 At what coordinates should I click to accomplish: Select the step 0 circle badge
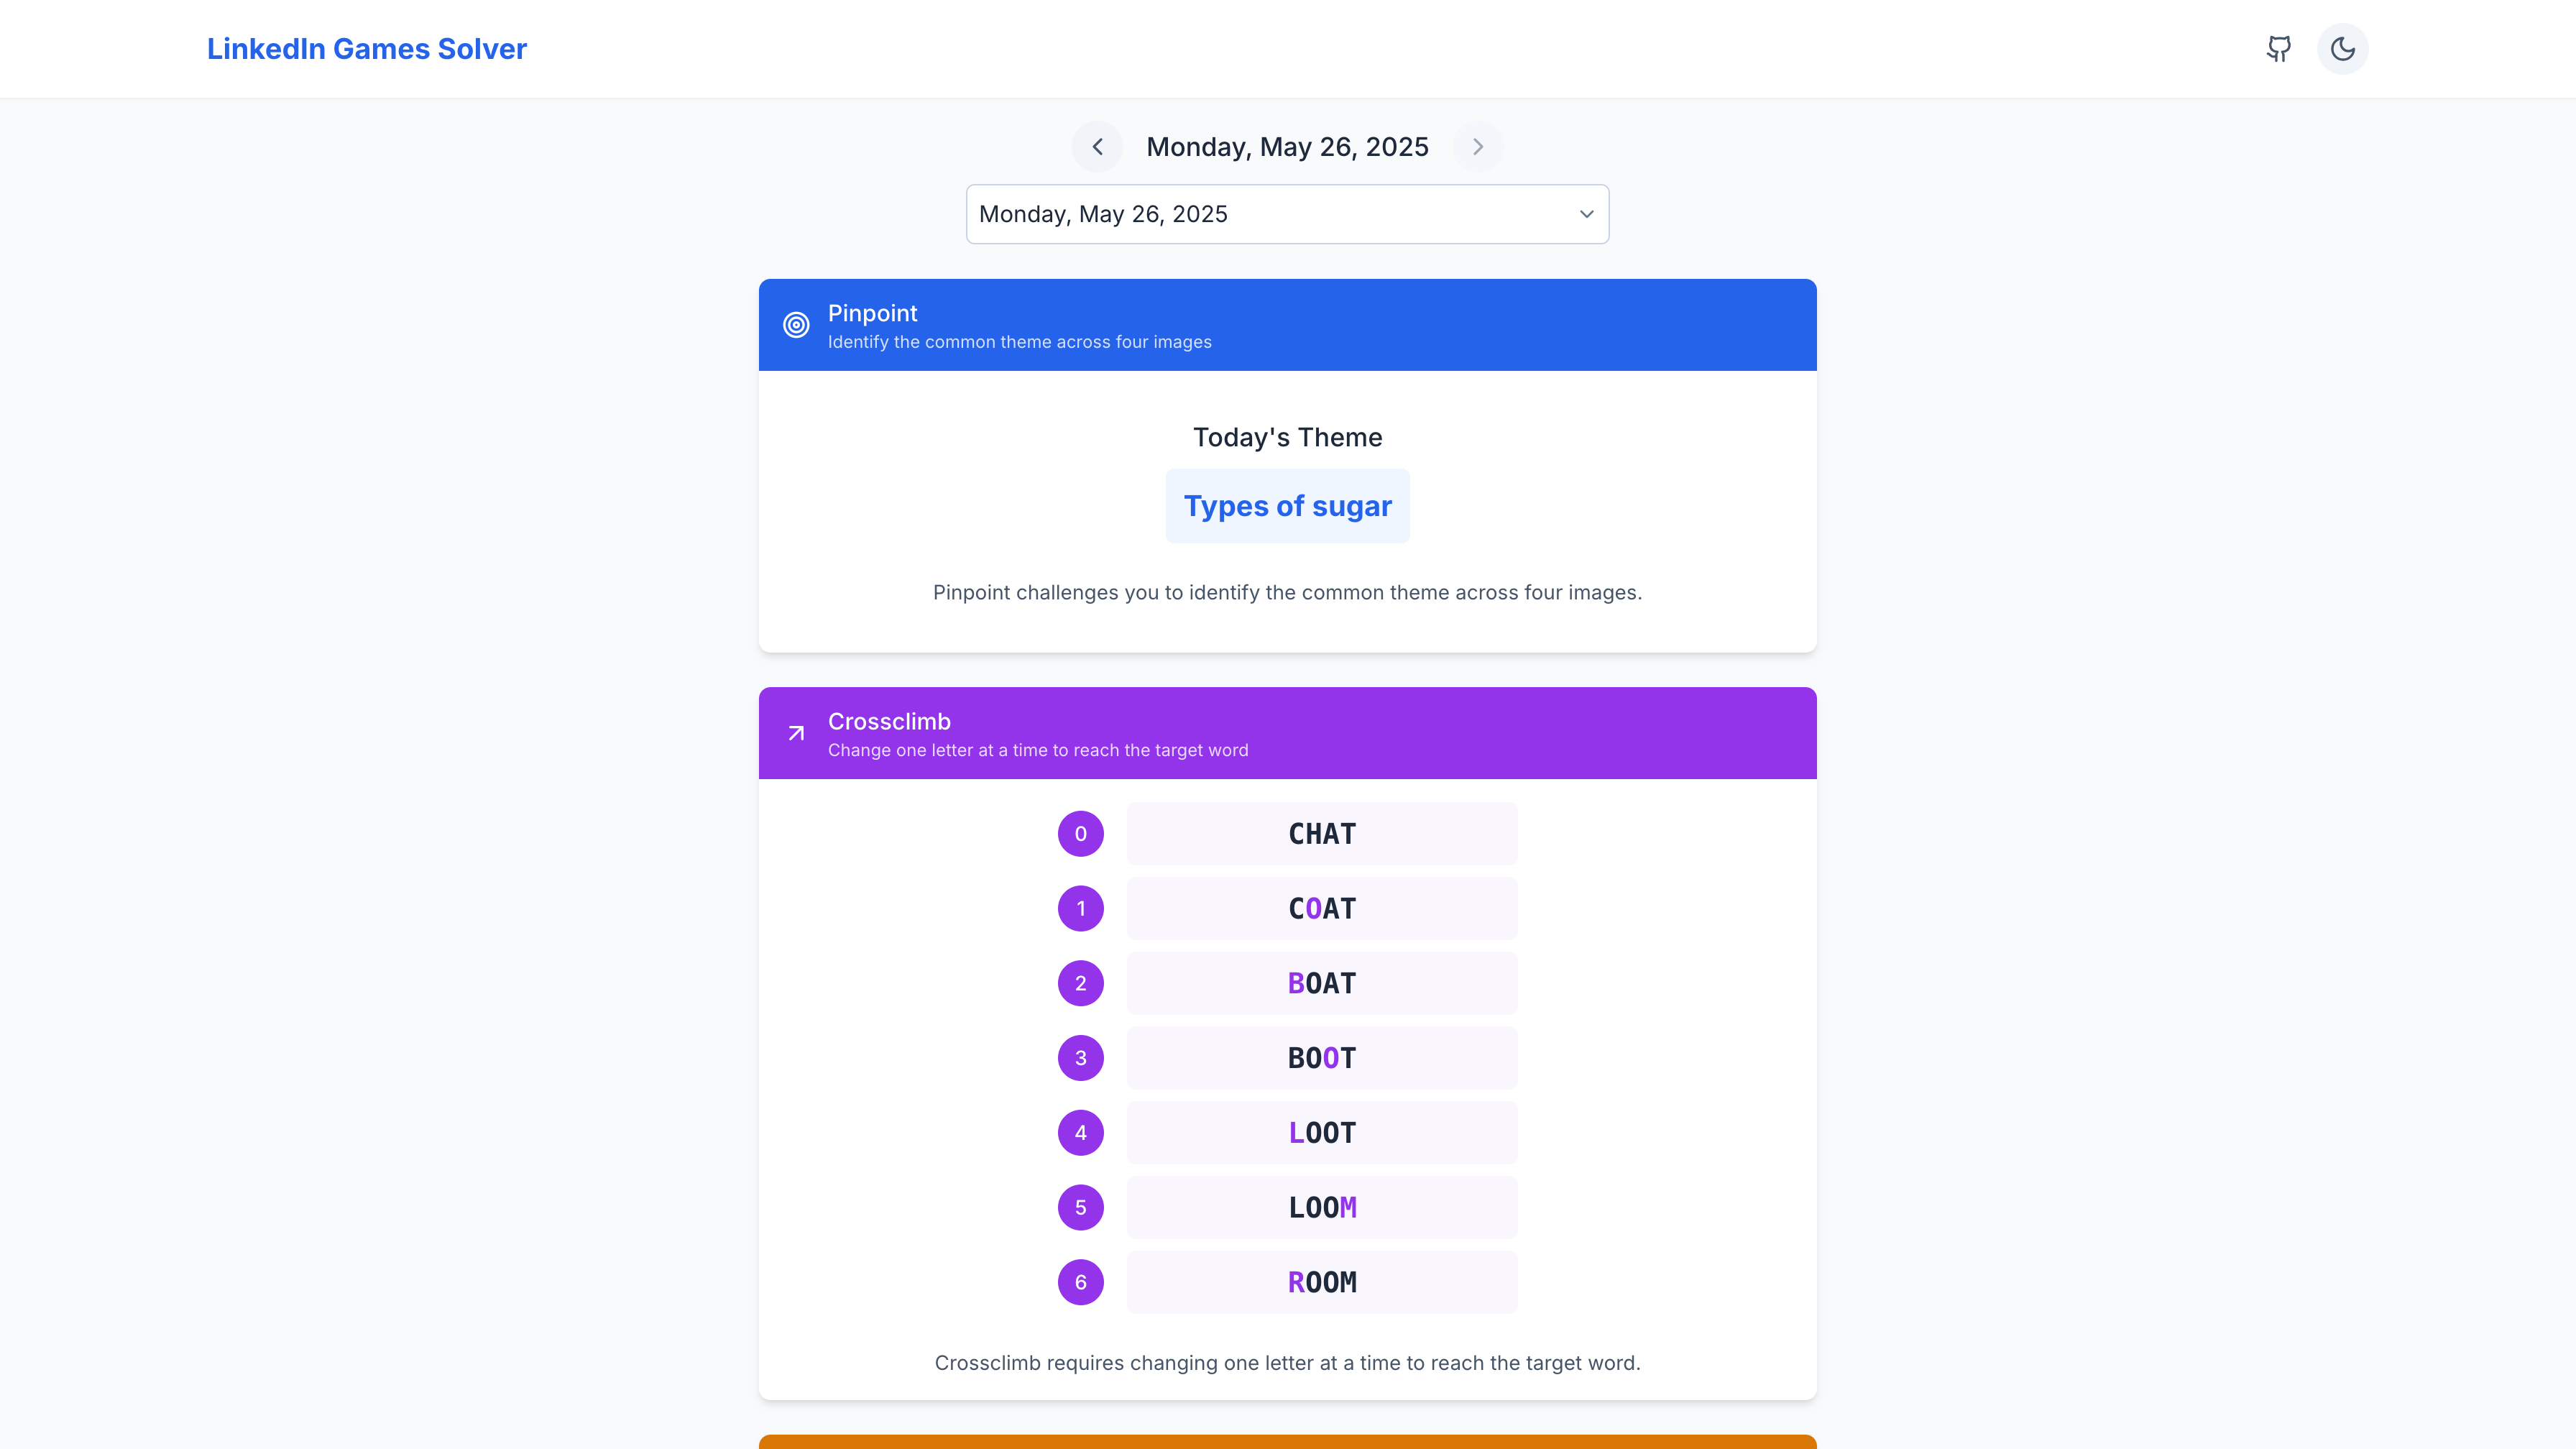coord(1081,834)
